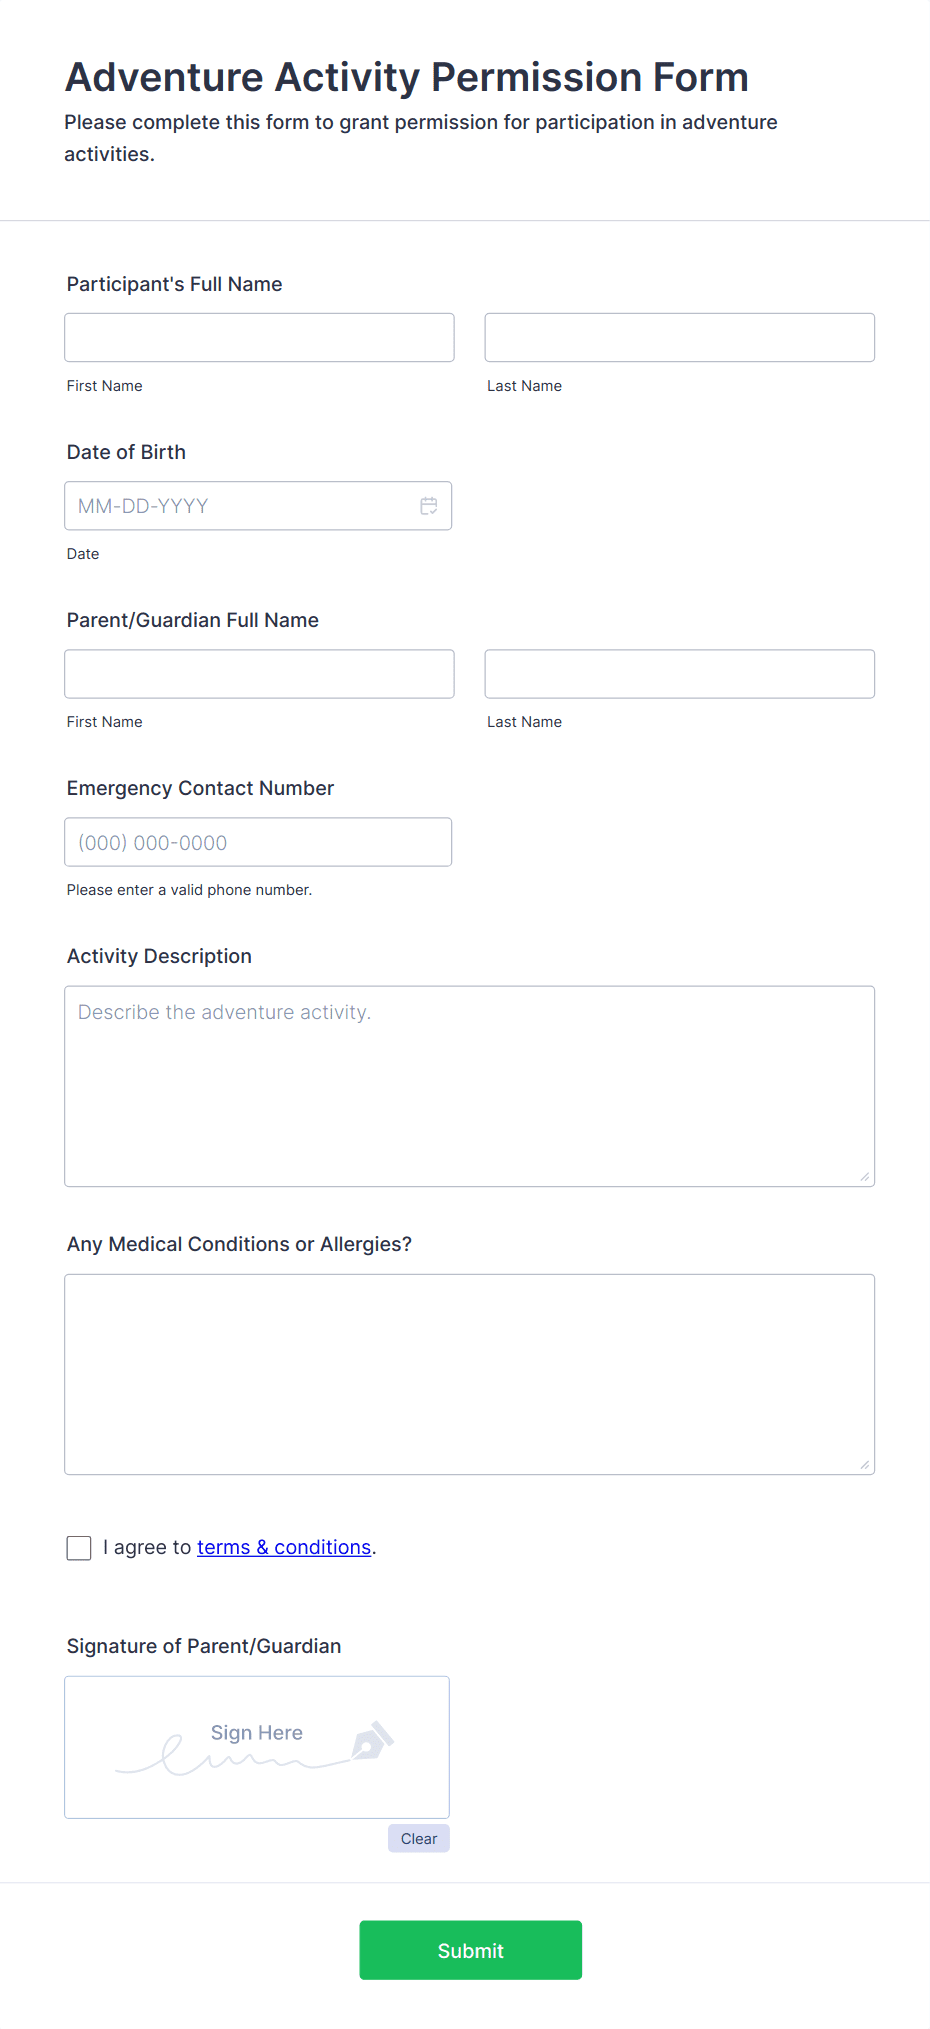Click the Sign Here signature pad
Viewport: 930px width, 2029px height.
[x=256, y=1747]
